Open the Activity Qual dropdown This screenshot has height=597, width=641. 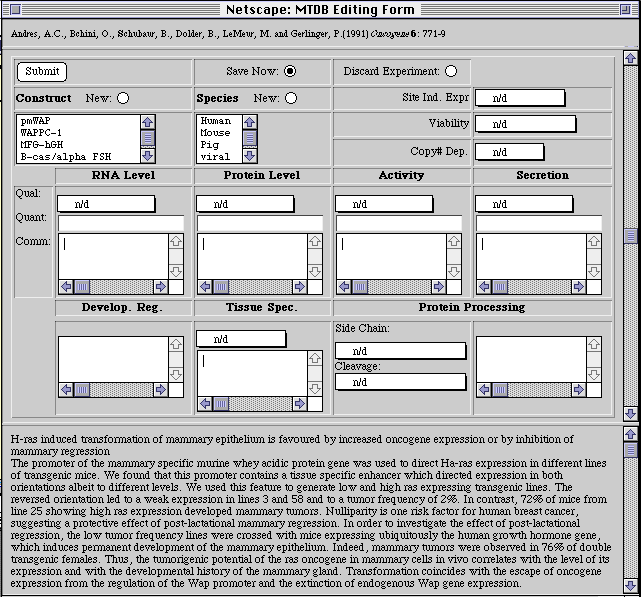pos(384,204)
